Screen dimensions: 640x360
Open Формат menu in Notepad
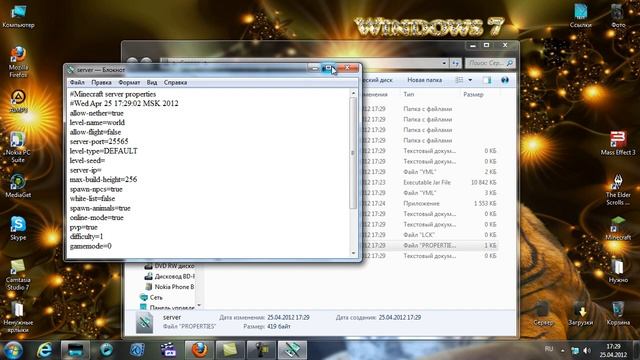[x=129, y=82]
